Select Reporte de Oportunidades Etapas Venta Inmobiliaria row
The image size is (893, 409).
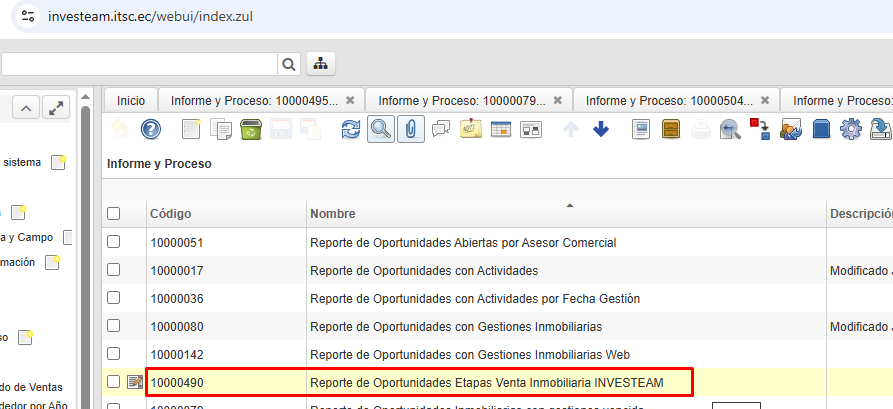(487, 382)
